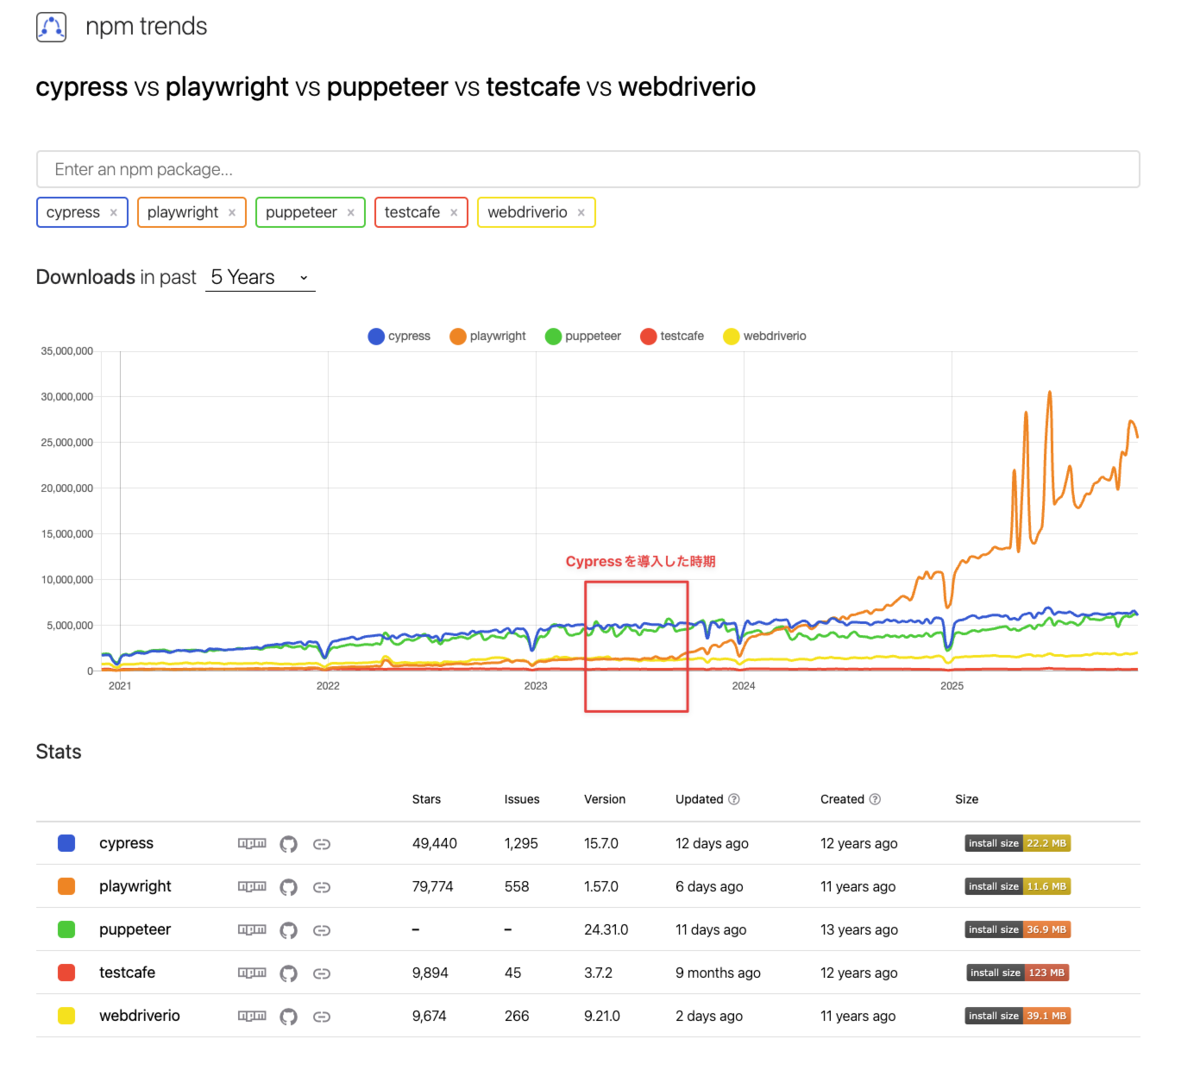Viewport: 1200px width, 1077px height.
Task: Click the Size column header
Action: (x=967, y=799)
